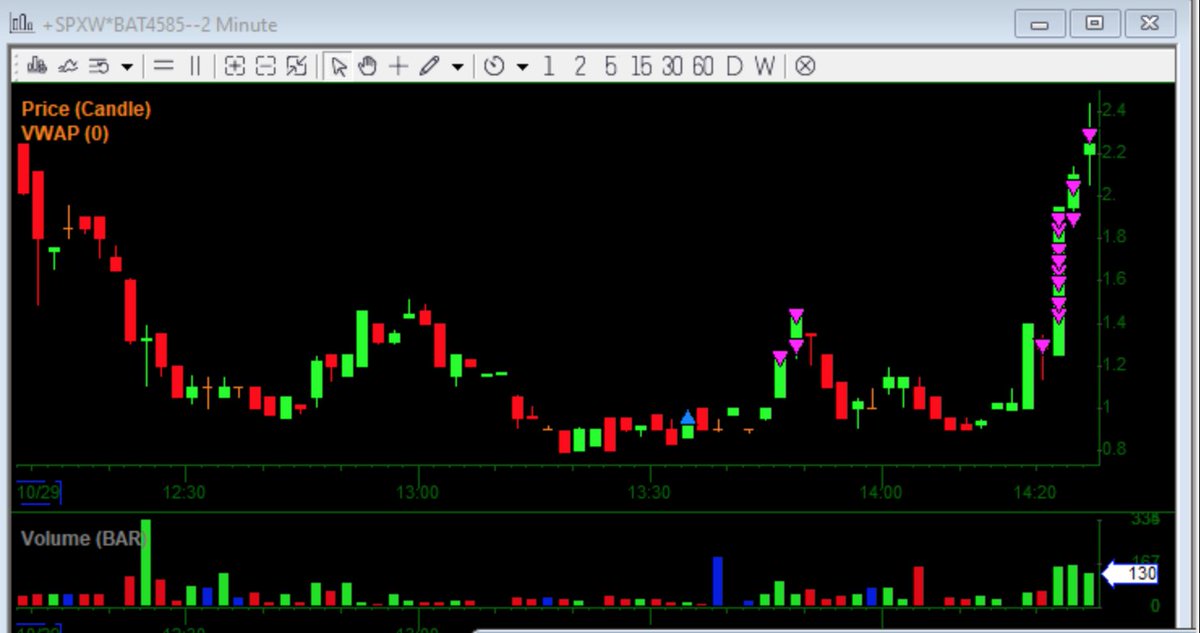Click the 130 volume value marker
The image size is (1200, 633).
click(x=1130, y=574)
